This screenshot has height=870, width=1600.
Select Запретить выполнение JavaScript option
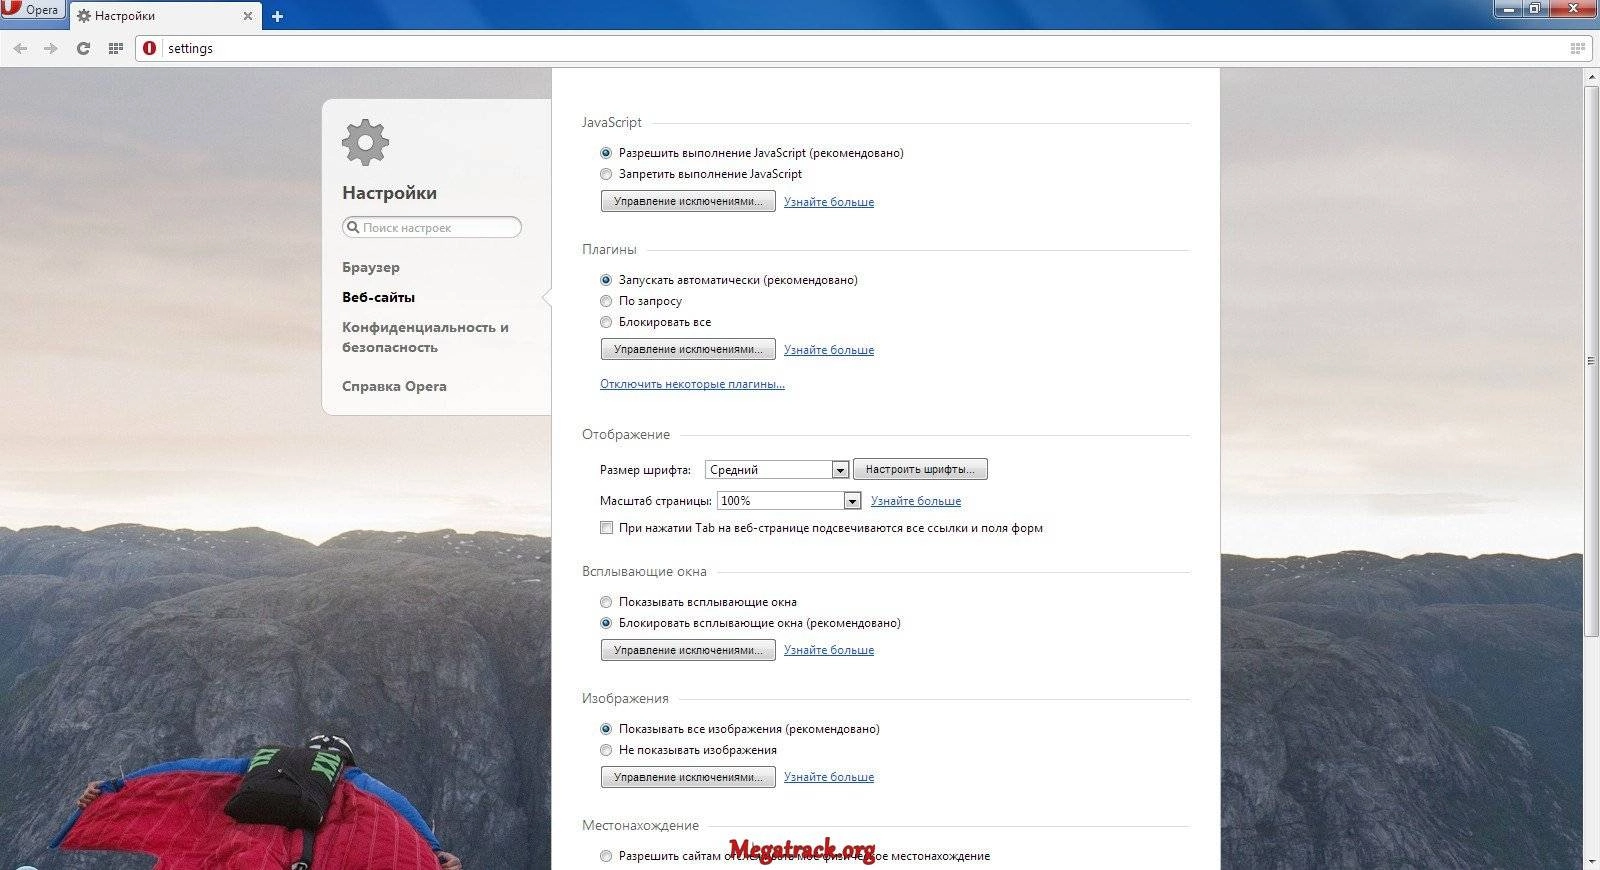[x=606, y=174]
